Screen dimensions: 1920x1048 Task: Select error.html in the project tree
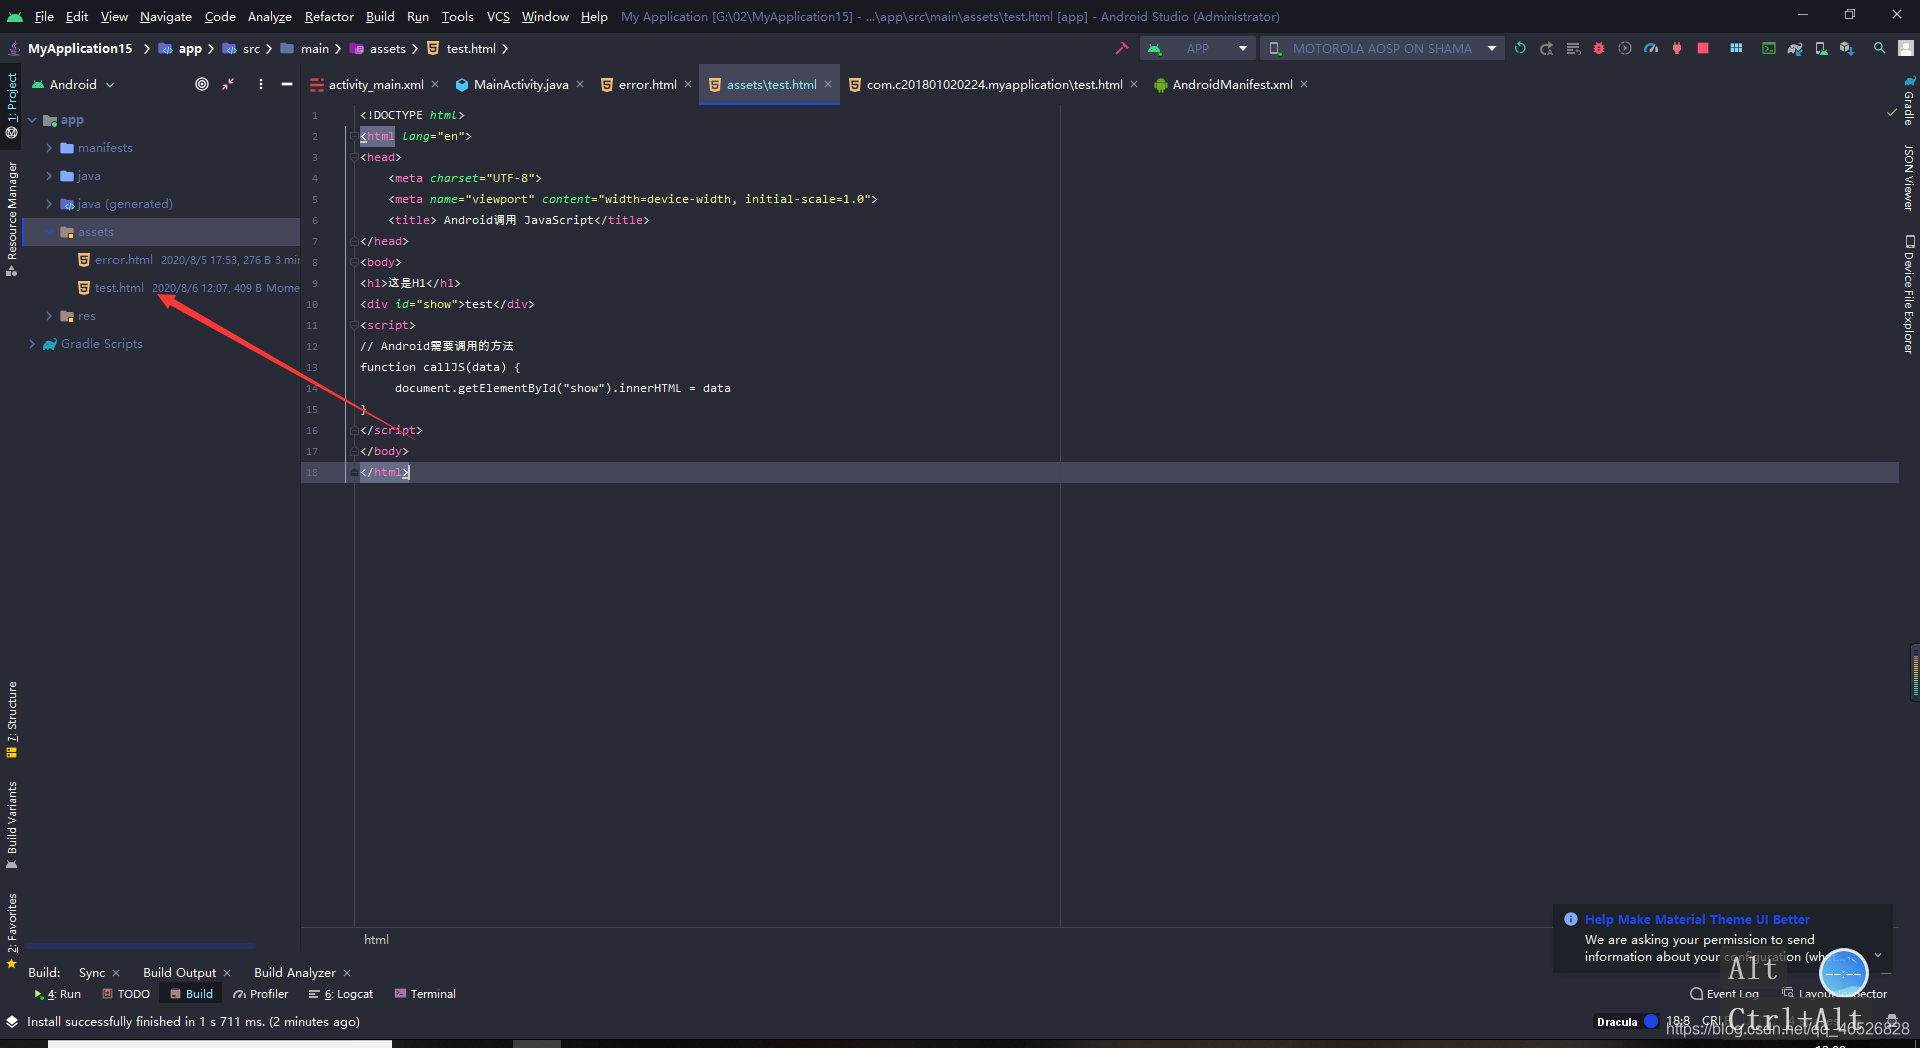(x=124, y=260)
